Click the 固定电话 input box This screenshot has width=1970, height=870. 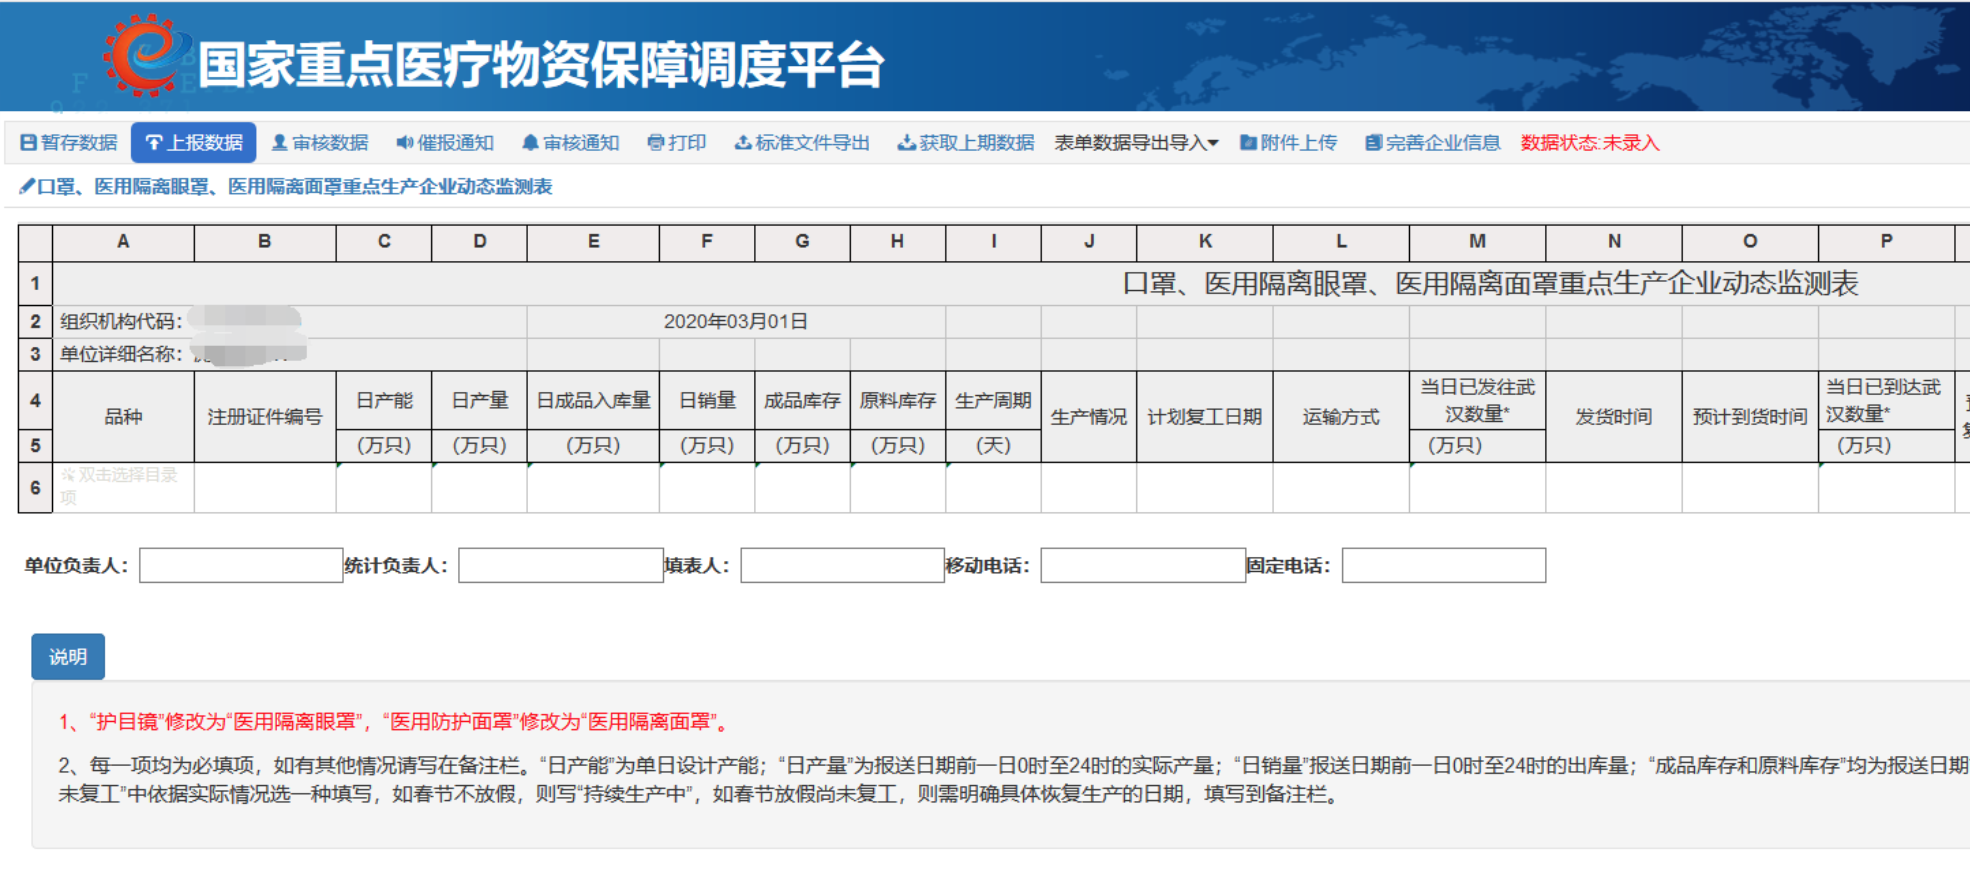tap(1443, 566)
